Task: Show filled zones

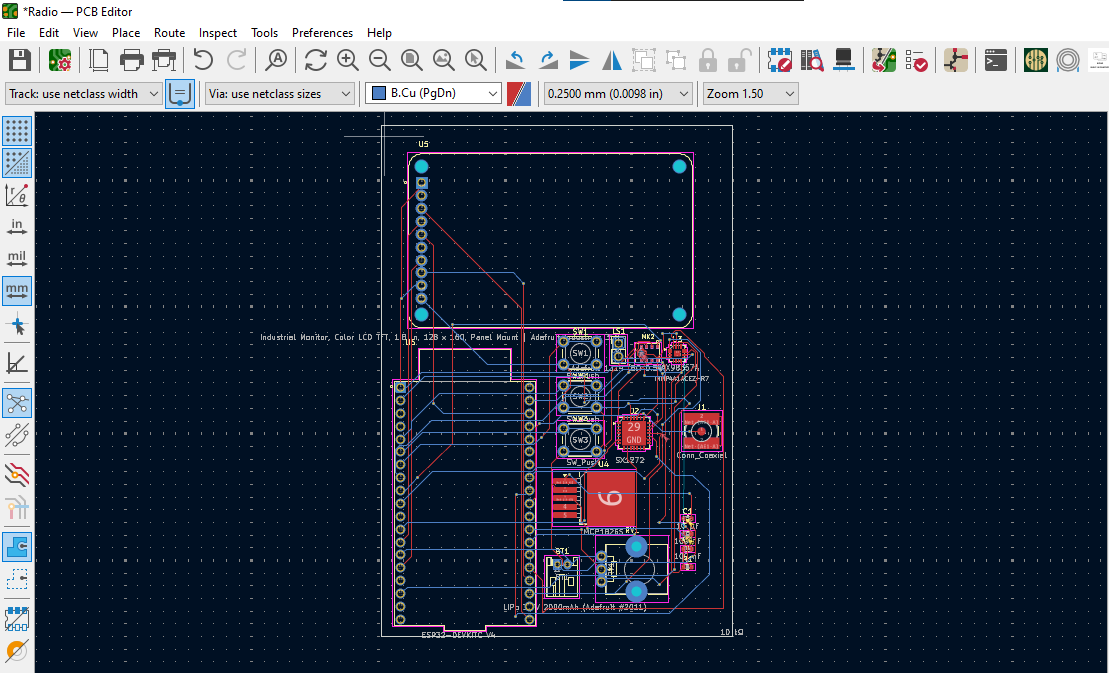Action: click(17, 547)
